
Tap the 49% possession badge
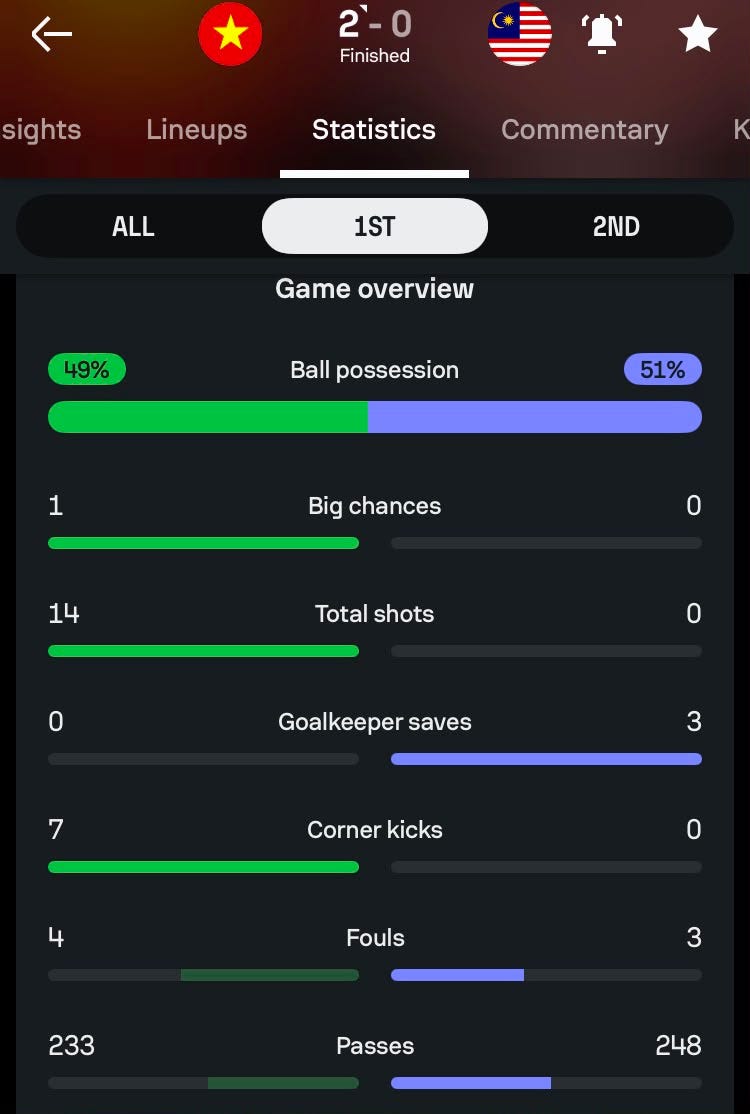tap(87, 370)
